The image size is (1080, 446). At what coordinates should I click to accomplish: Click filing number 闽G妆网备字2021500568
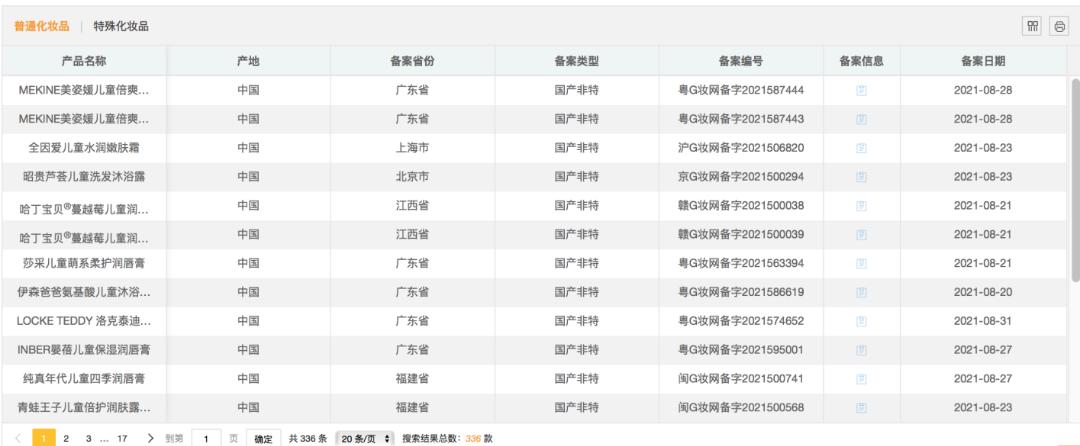click(740, 408)
